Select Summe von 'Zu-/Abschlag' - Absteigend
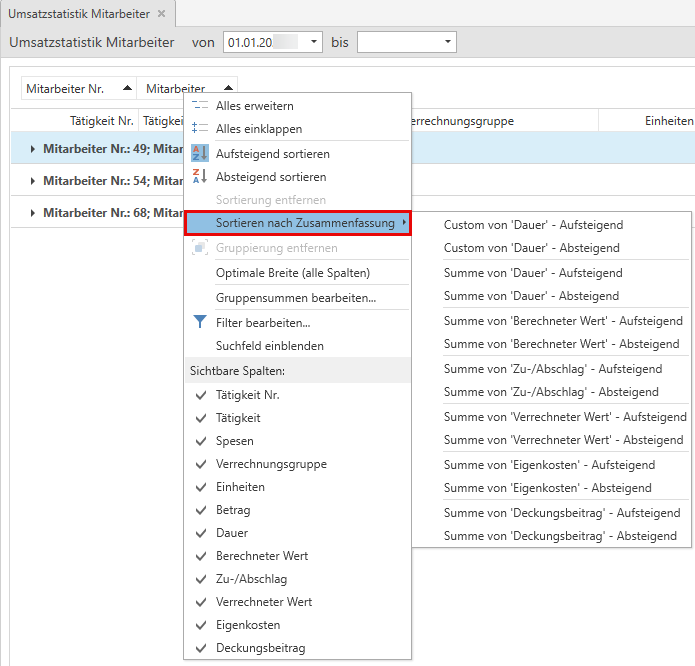This screenshot has width=695, height=666. (551, 392)
